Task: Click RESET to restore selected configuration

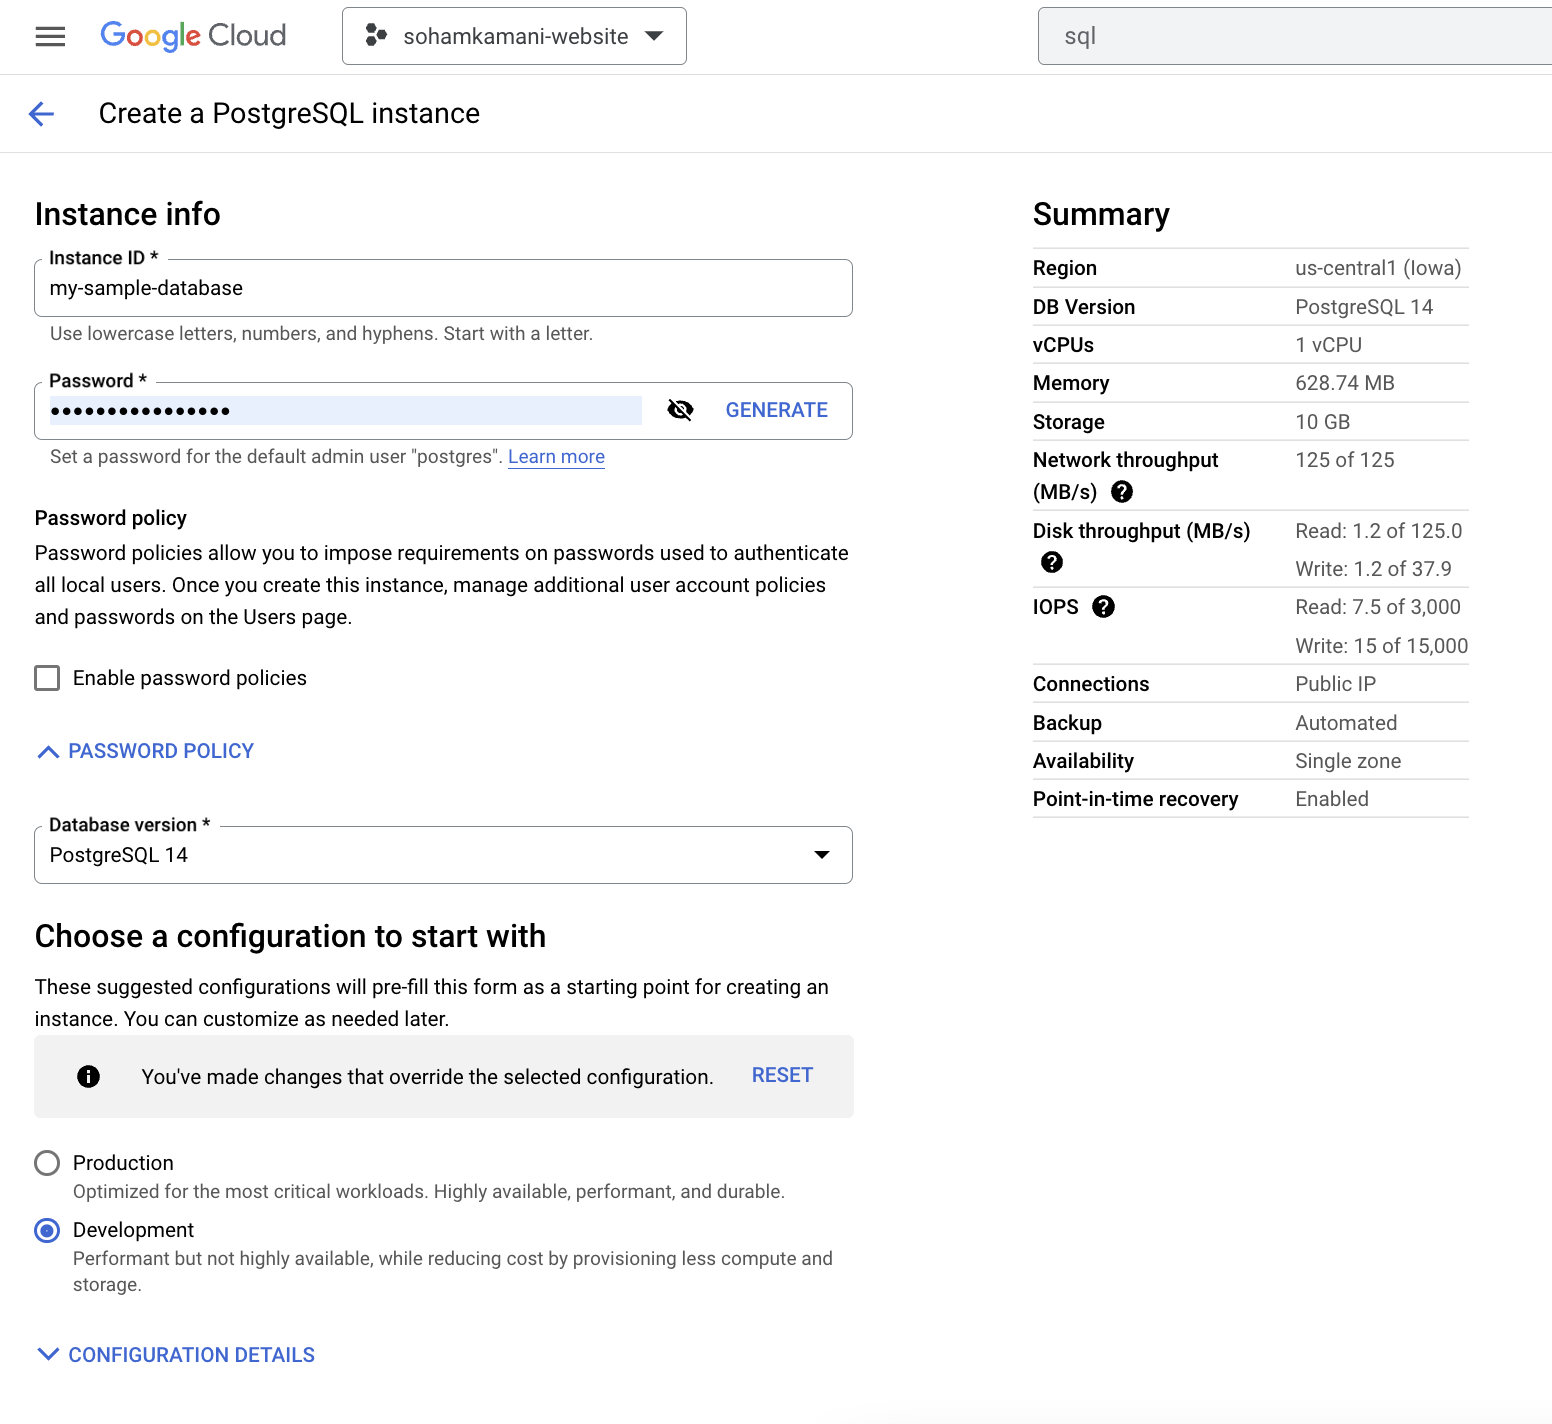Action: tap(782, 1075)
